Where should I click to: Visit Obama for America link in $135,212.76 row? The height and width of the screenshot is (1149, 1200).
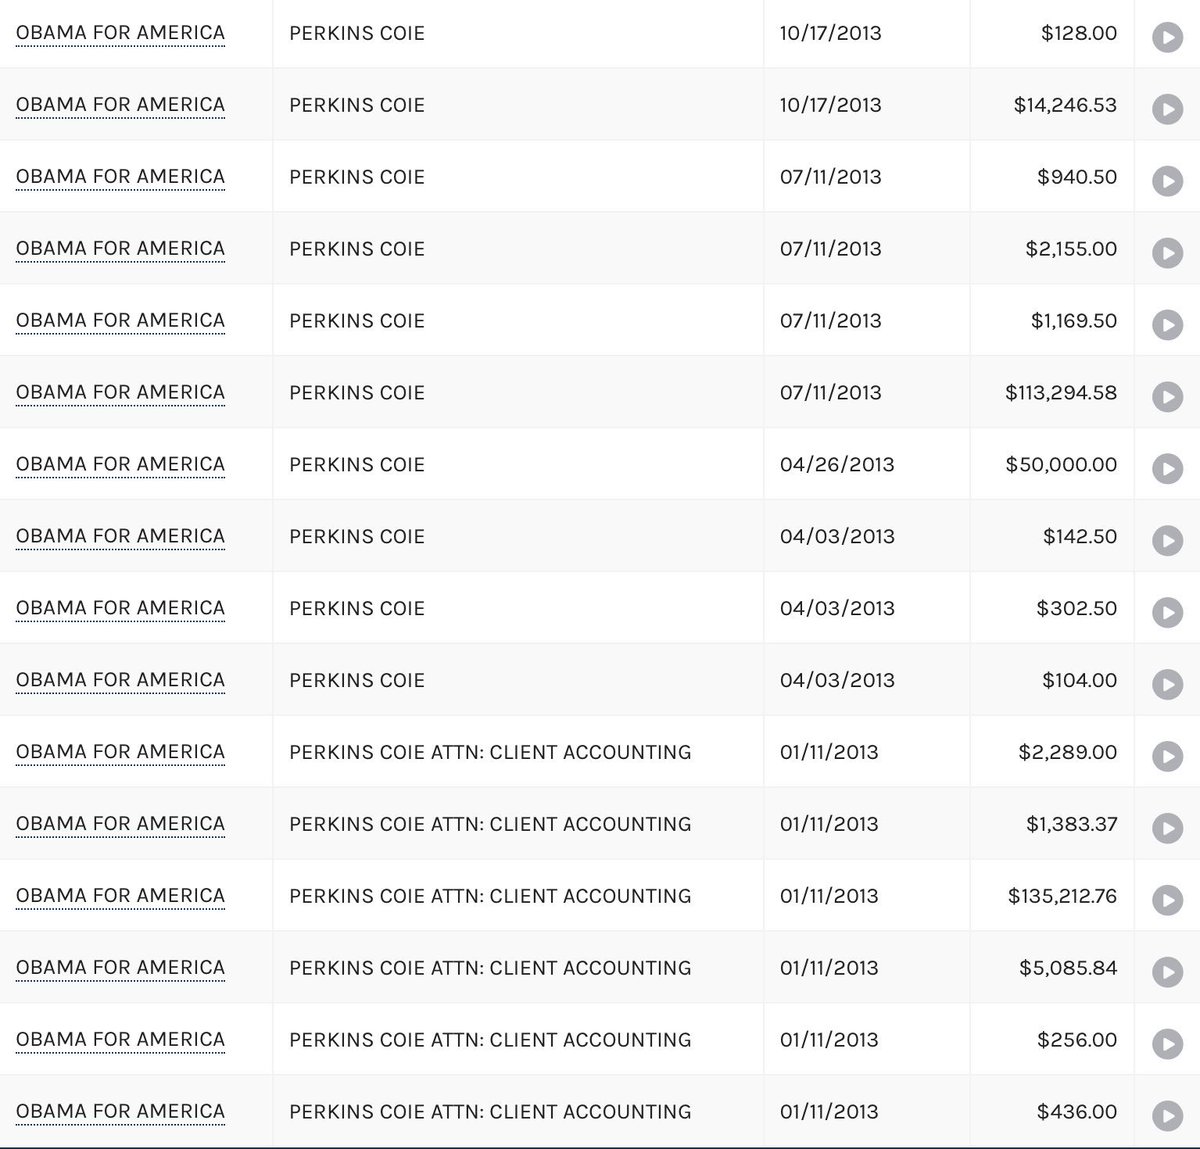(x=120, y=897)
